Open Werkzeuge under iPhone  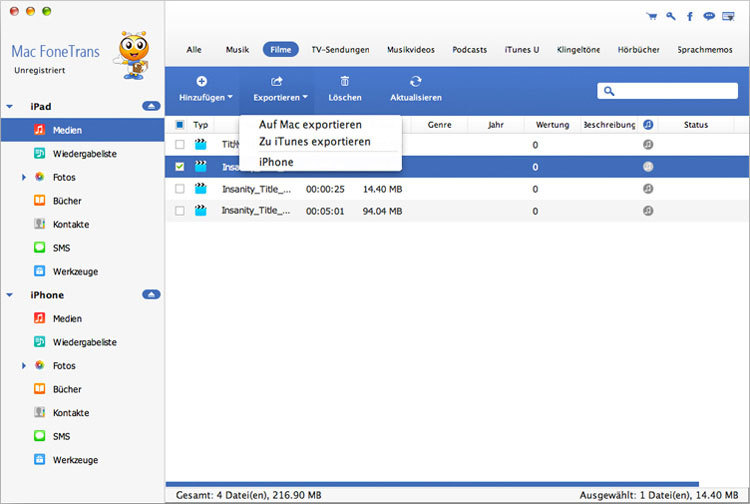tap(75, 460)
